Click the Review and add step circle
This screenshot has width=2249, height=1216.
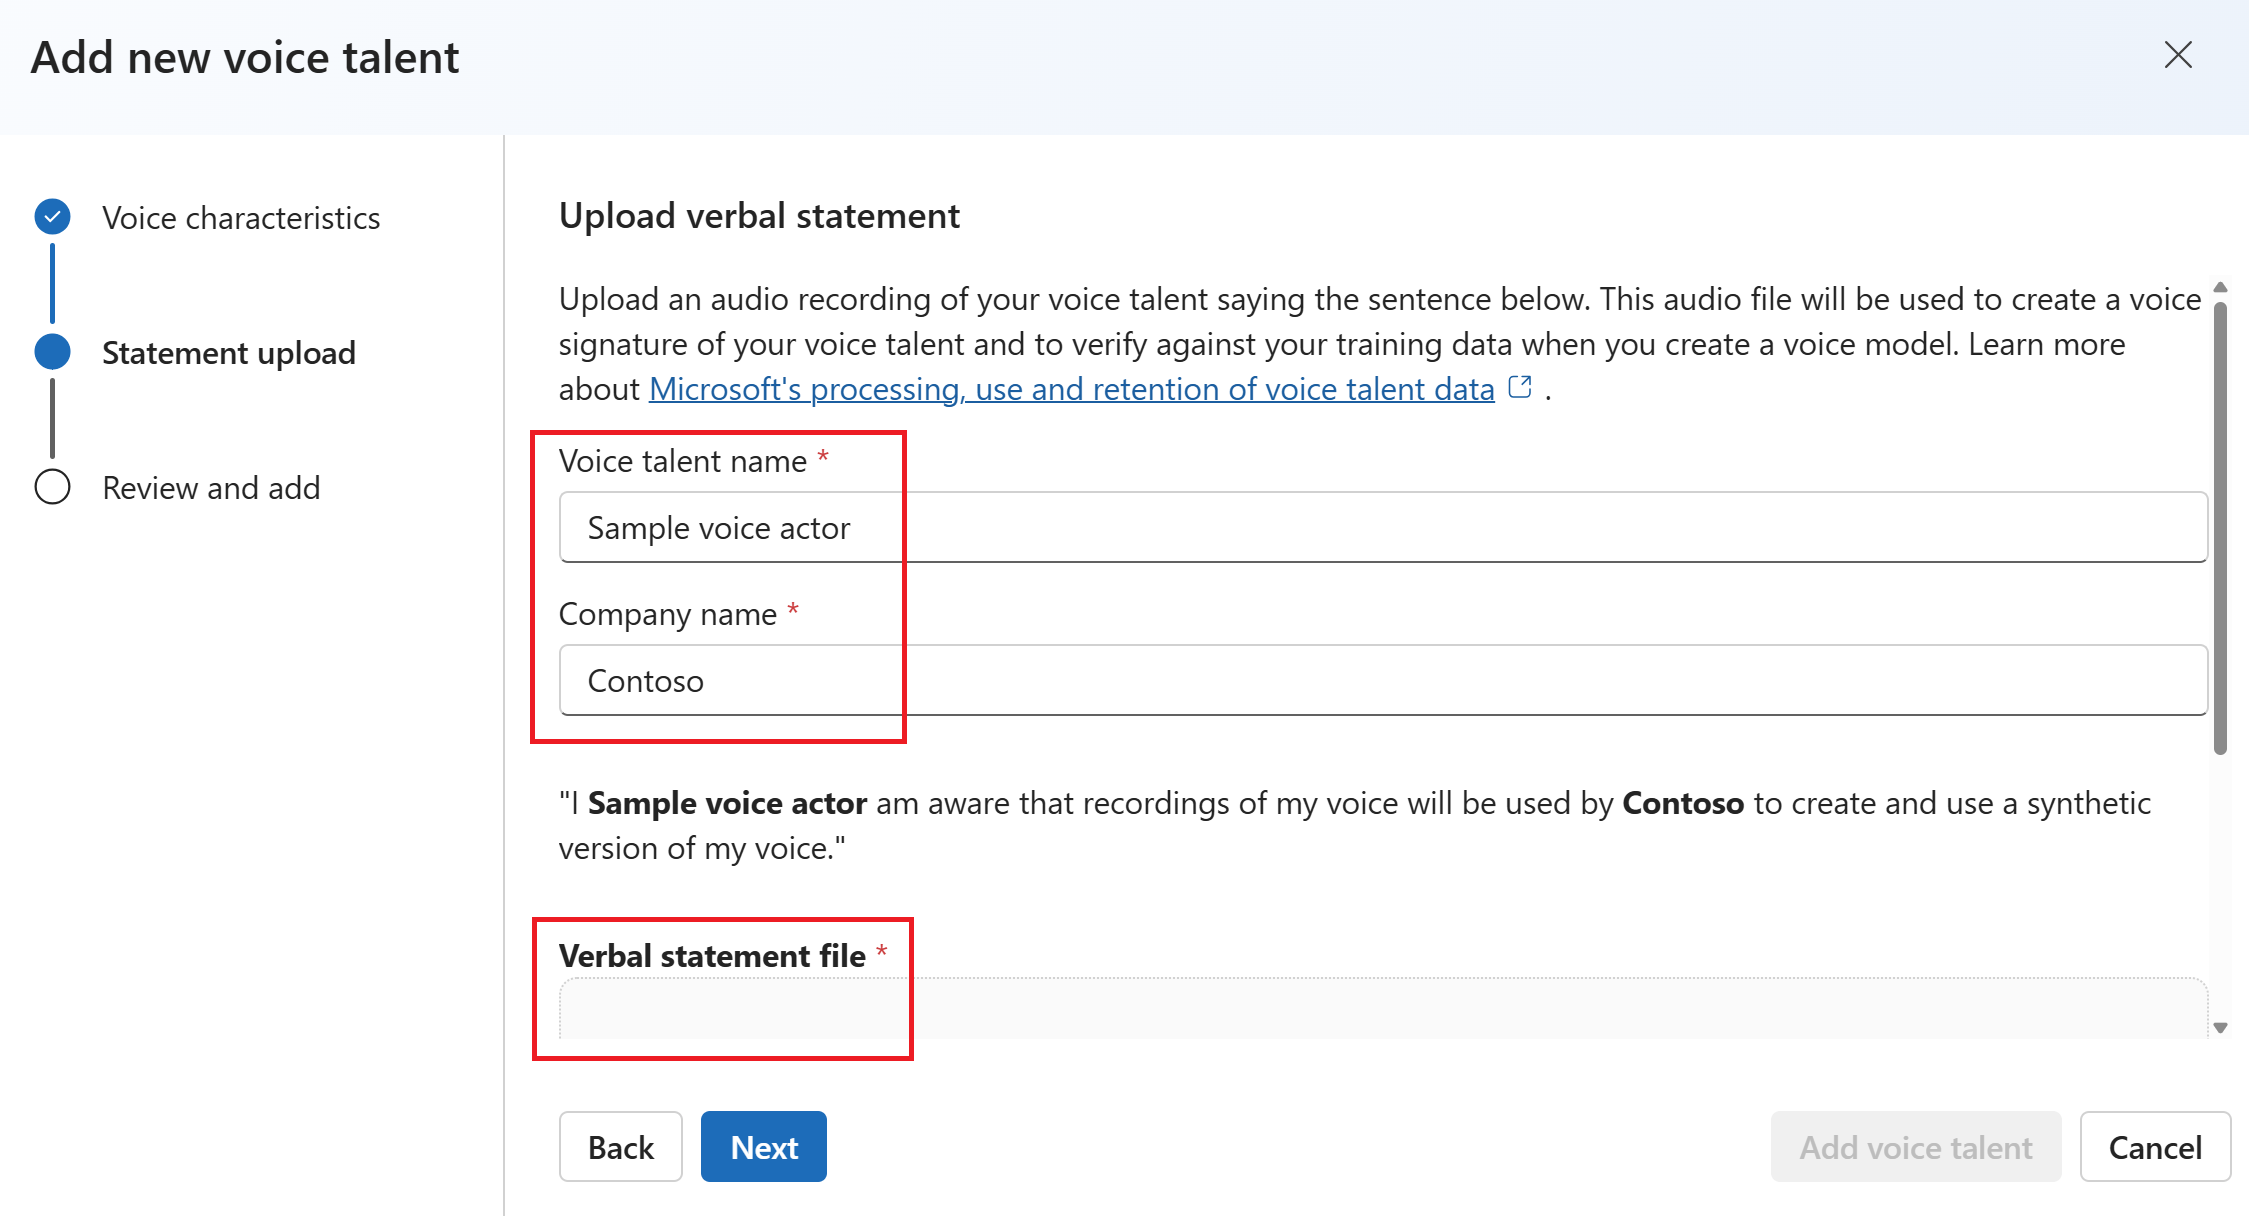52,487
